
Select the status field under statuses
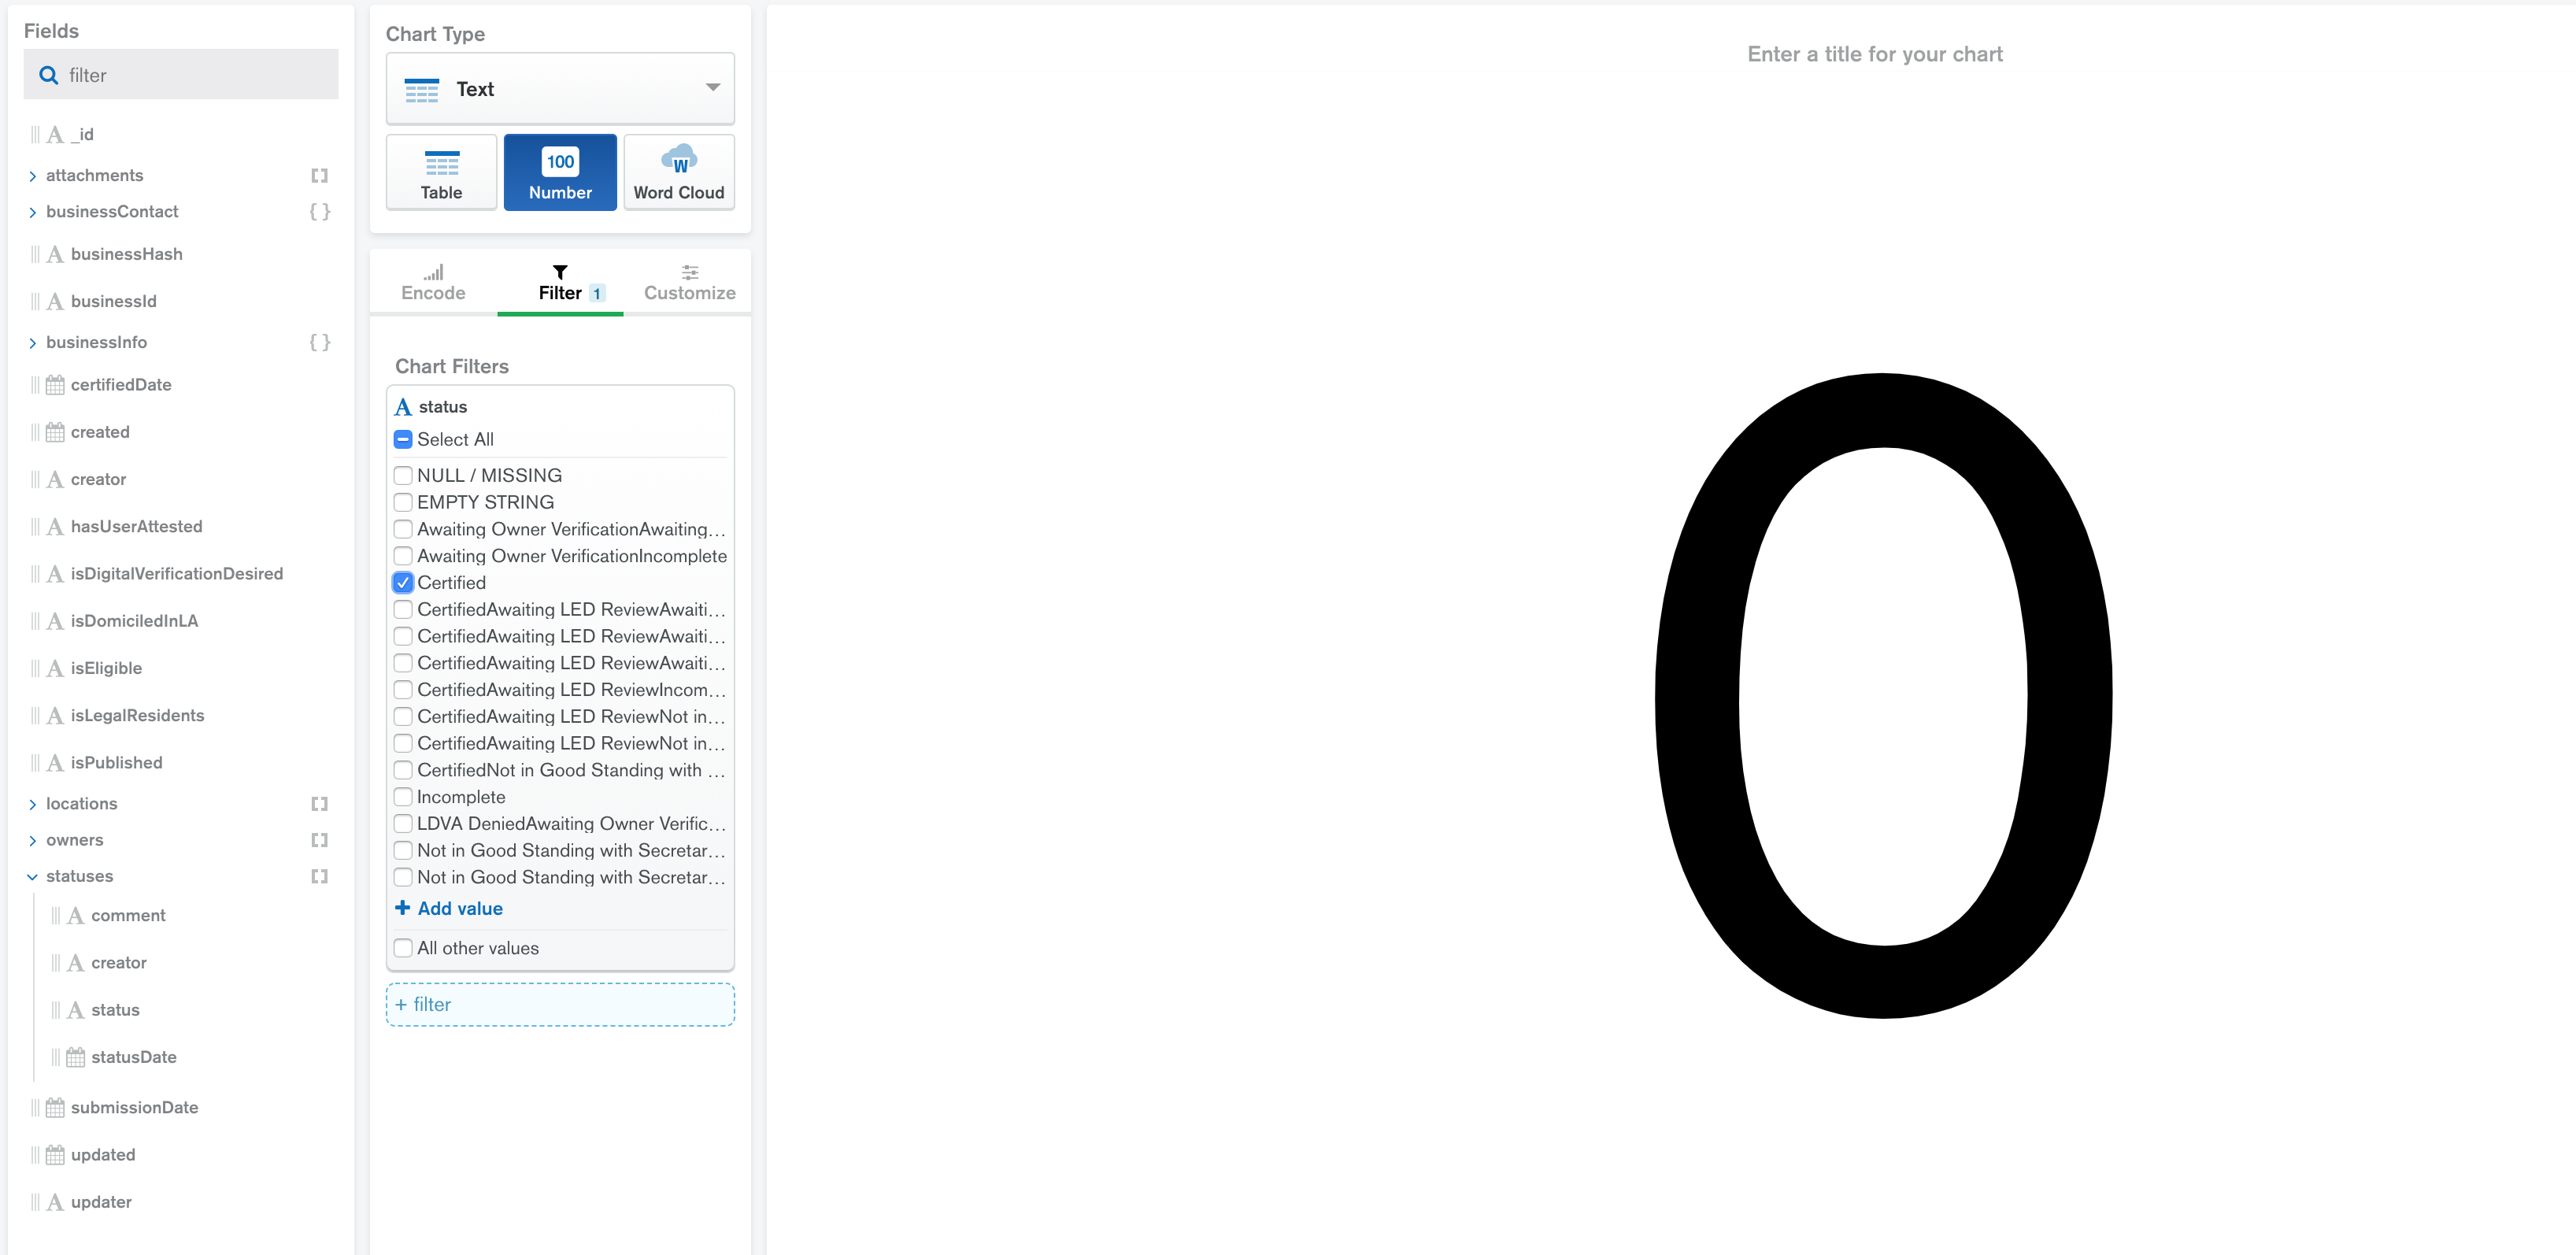(x=115, y=1010)
